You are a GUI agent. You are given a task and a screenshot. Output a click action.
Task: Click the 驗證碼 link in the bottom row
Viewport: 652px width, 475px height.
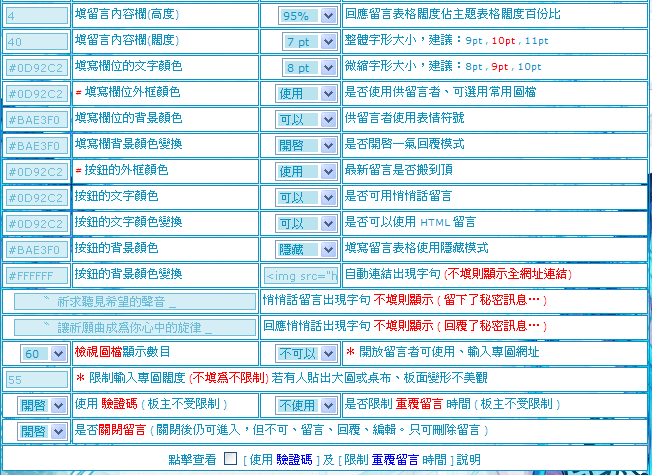tap(294, 460)
